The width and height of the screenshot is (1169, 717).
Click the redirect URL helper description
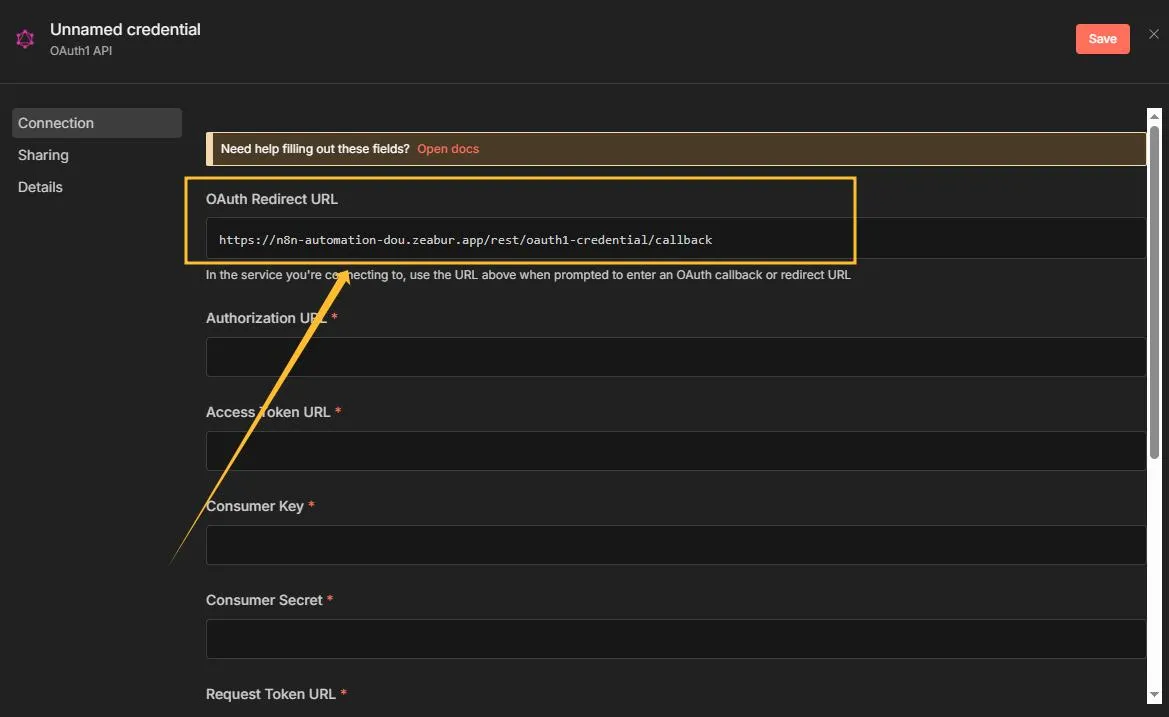click(x=528, y=274)
